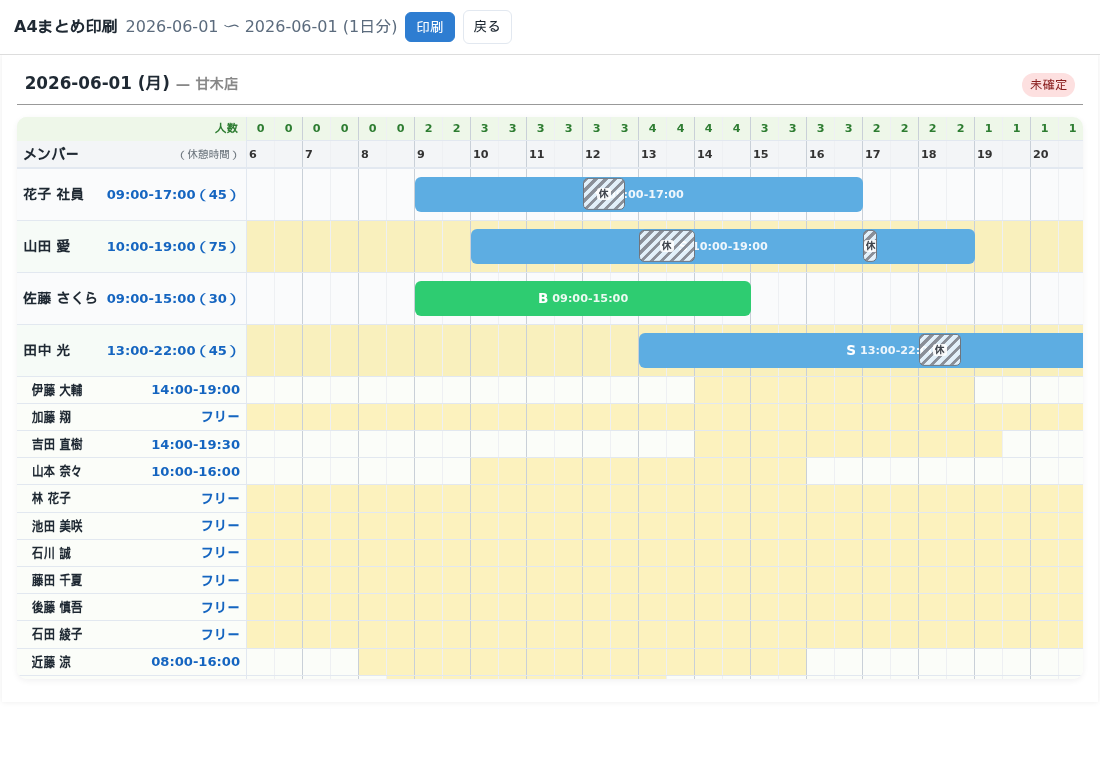Click the member name 後藤 慎吾
The image size is (1100, 762).
click(x=57, y=607)
